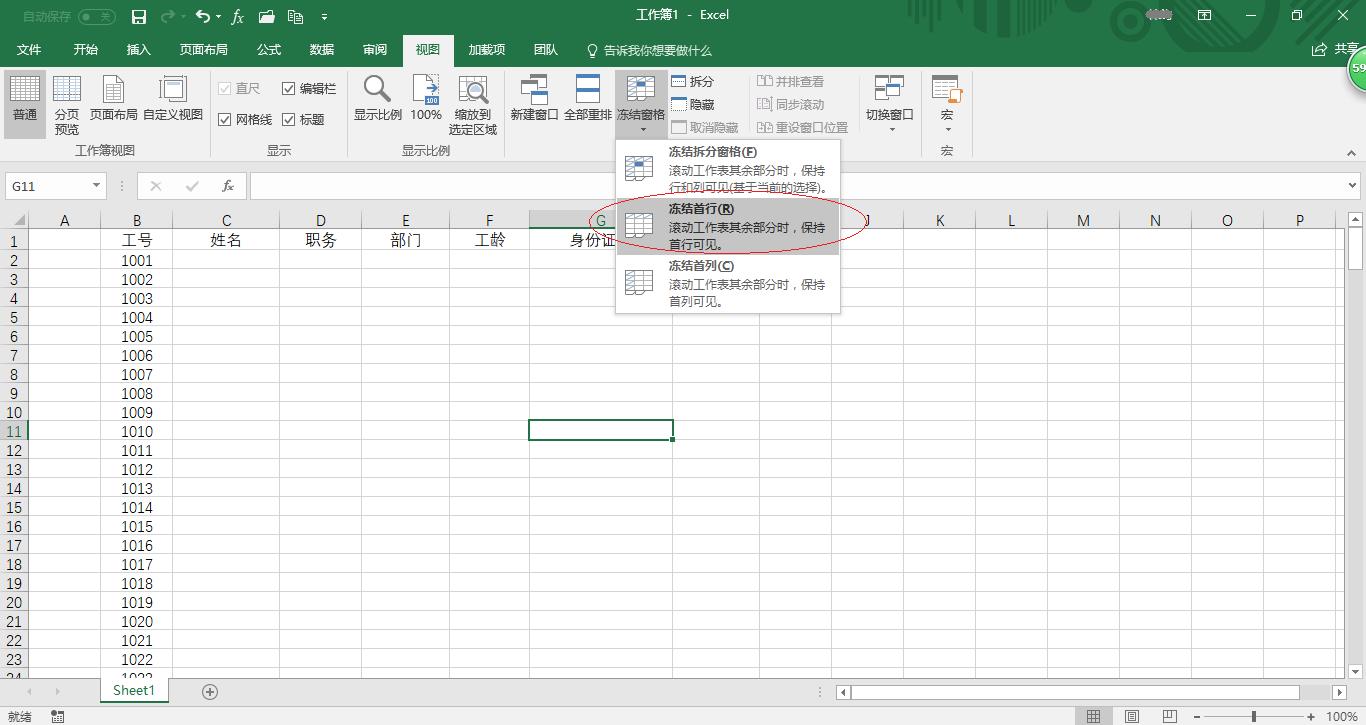Open the Name Box dropdown arrow
The width and height of the screenshot is (1366, 725).
tap(95, 185)
